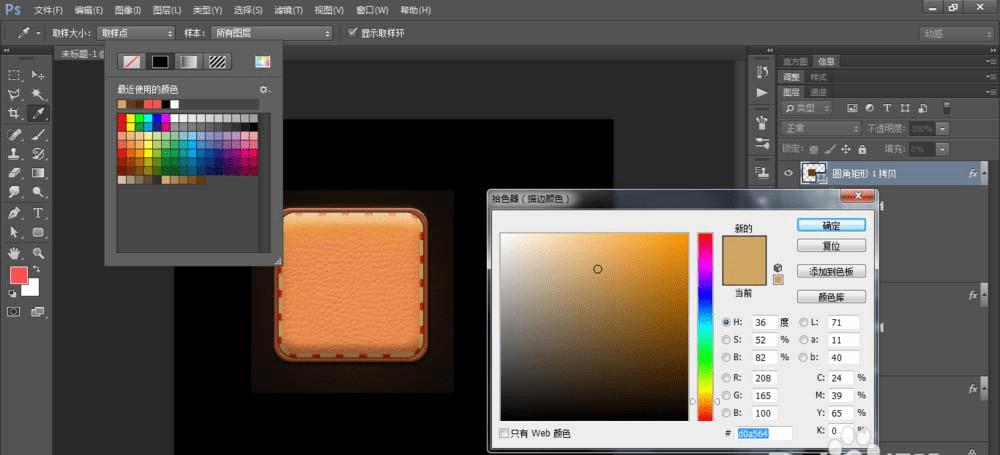The height and width of the screenshot is (455, 1000).
Task: Open 填充 fill slider arrow
Action: click(942, 149)
